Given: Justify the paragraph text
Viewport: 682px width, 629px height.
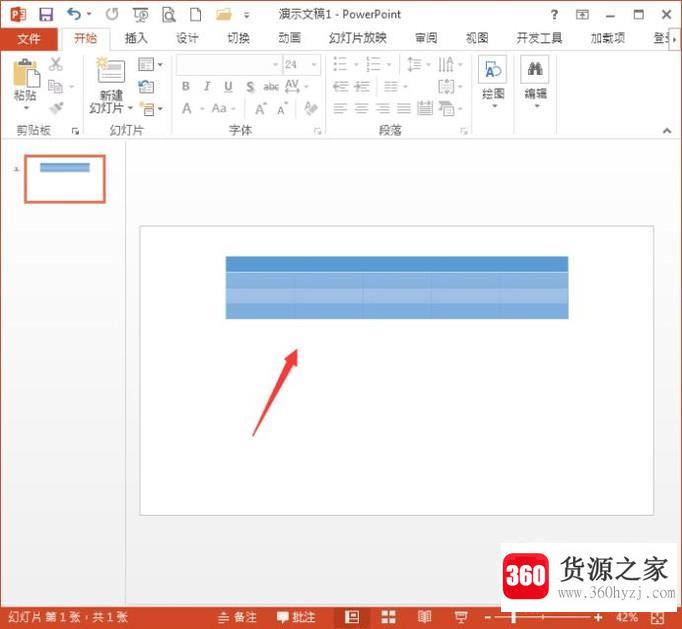Looking at the screenshot, I should [x=404, y=108].
